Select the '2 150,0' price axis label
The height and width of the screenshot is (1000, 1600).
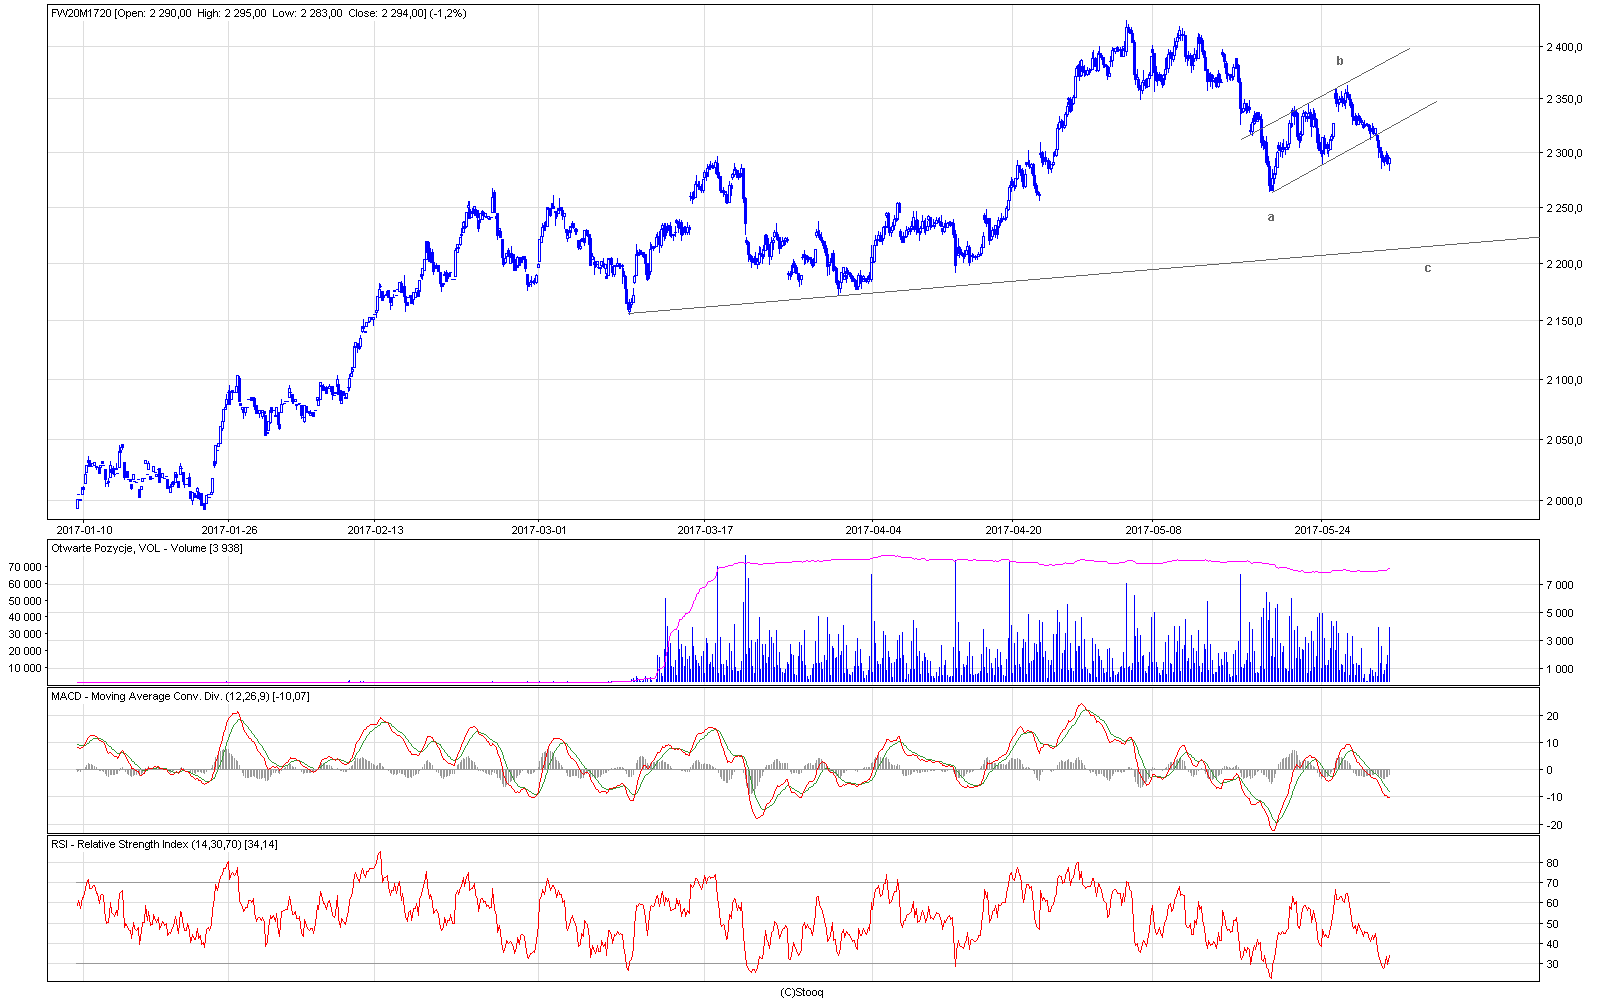click(1564, 321)
